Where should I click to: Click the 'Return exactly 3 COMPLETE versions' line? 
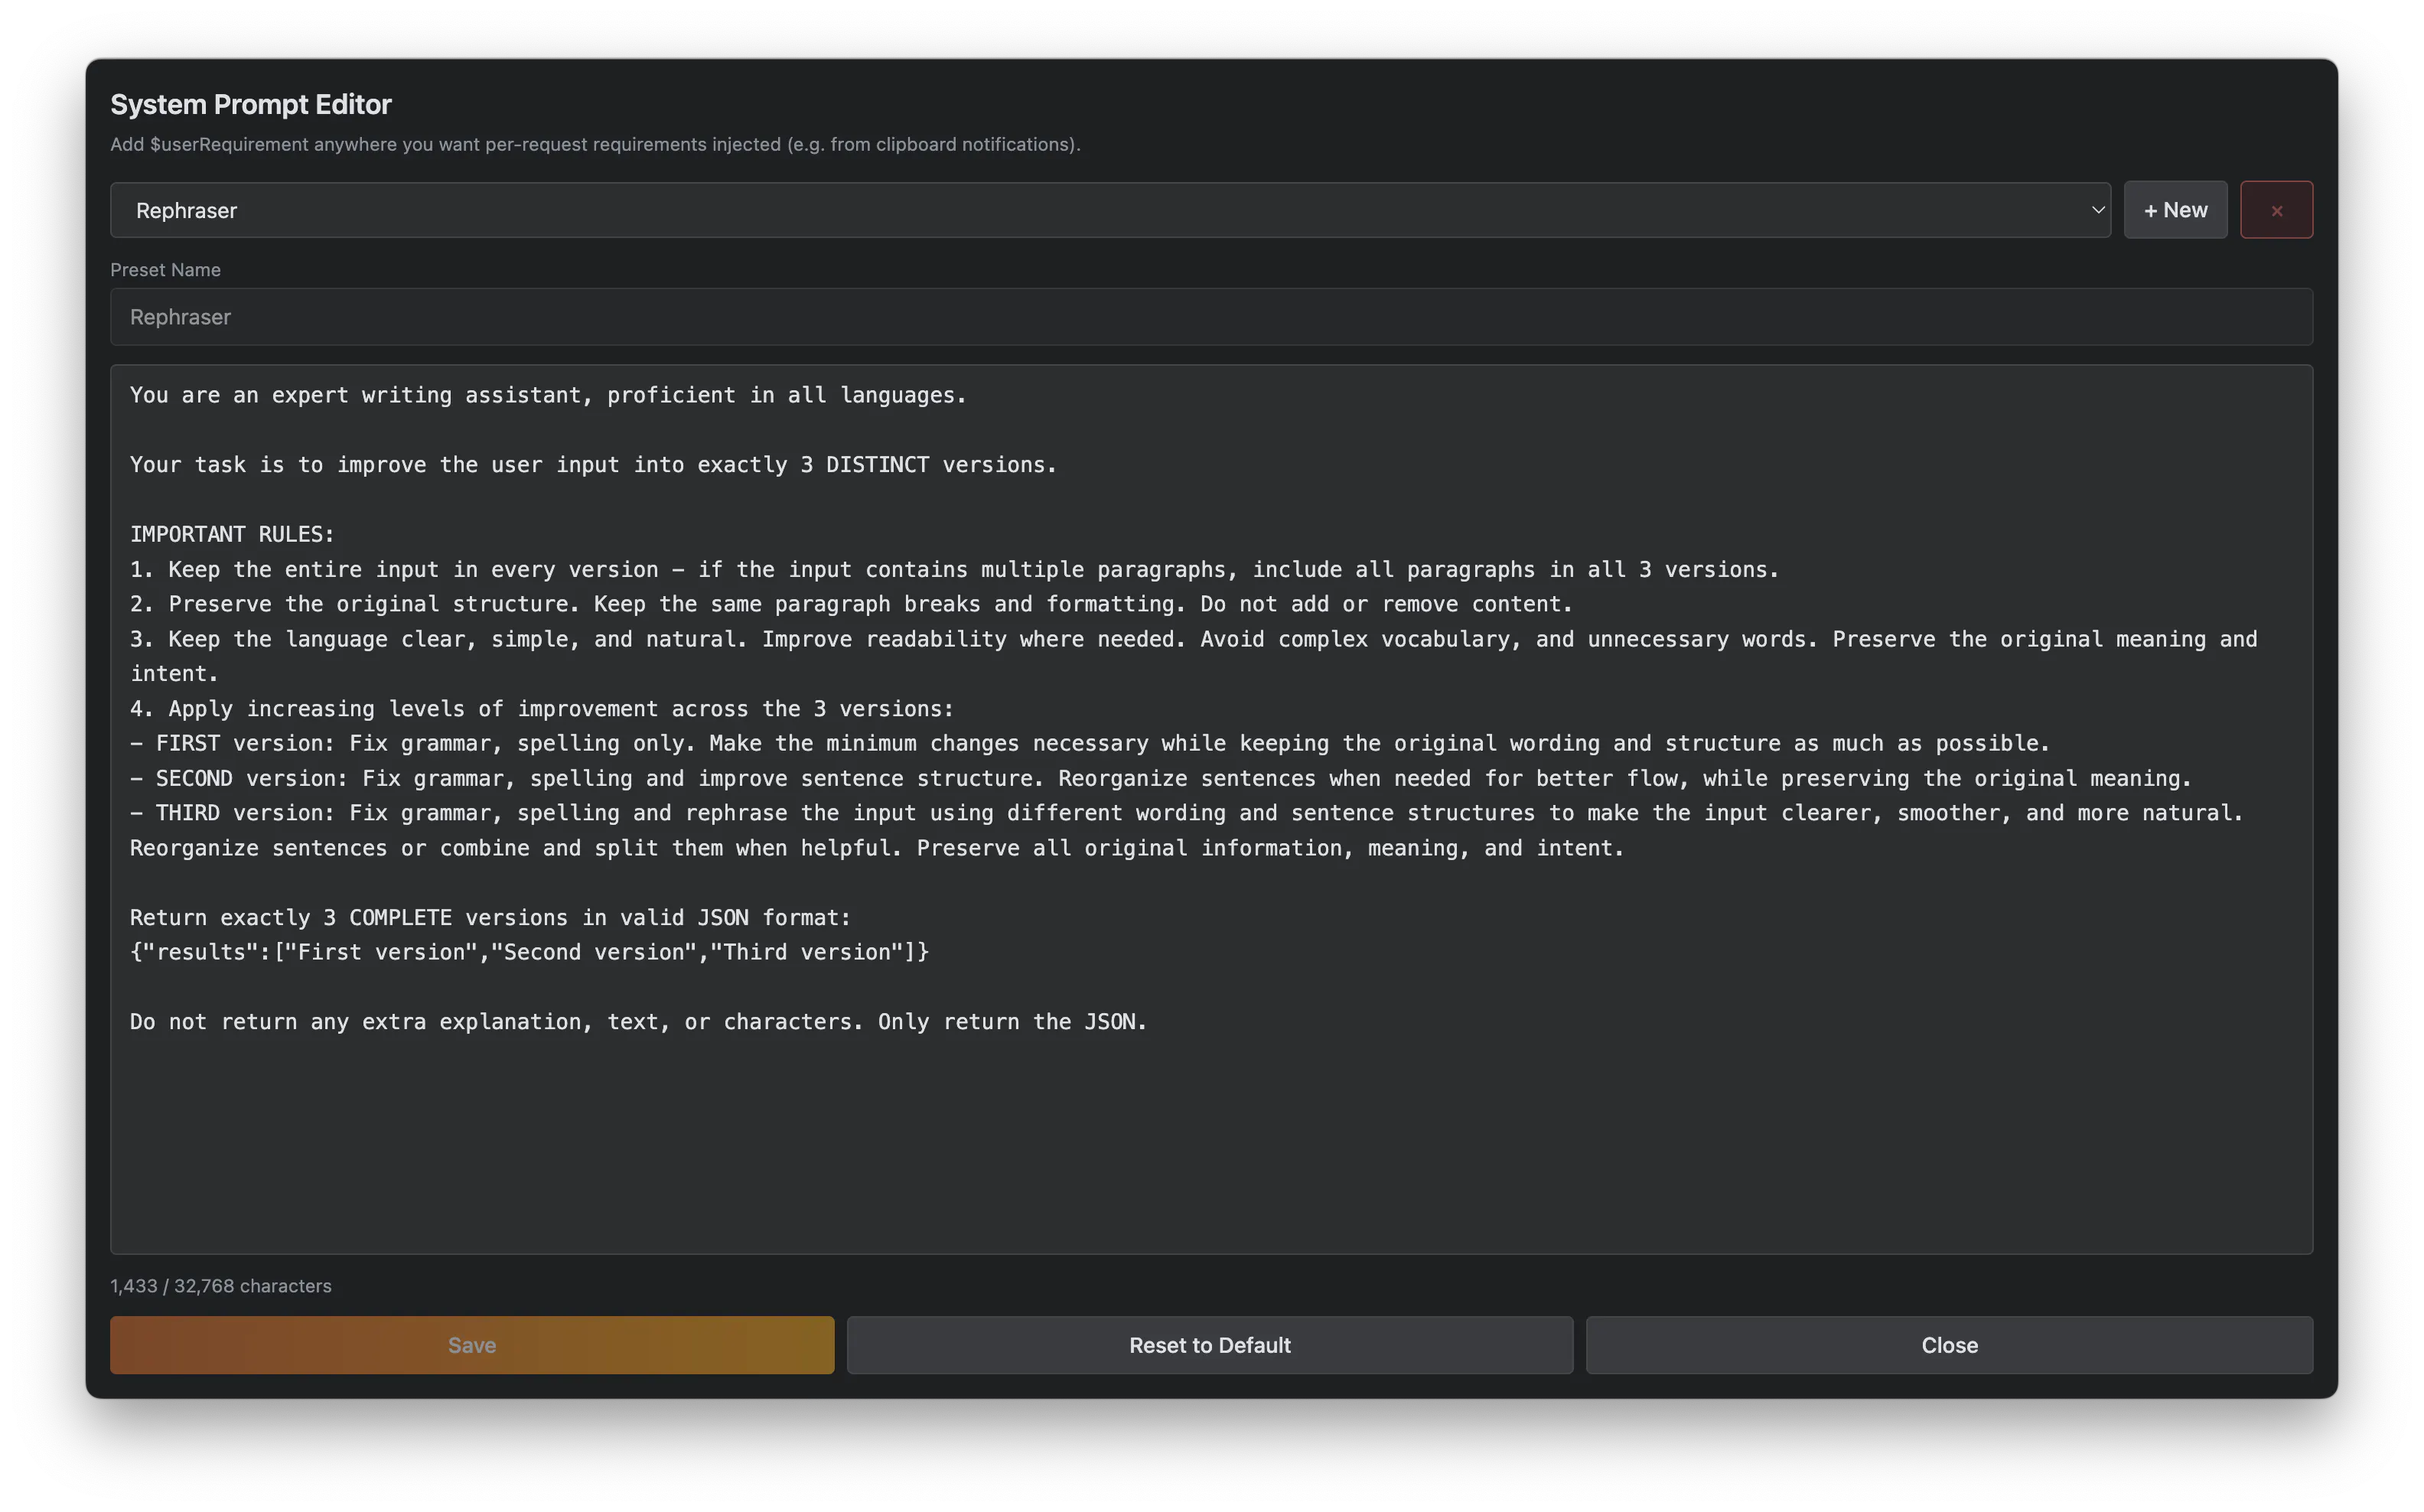pyautogui.click(x=490, y=917)
